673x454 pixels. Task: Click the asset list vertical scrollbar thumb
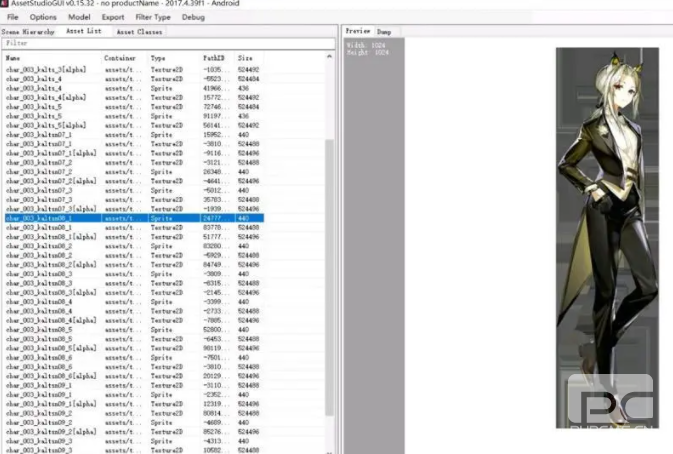pyautogui.click(x=329, y=277)
